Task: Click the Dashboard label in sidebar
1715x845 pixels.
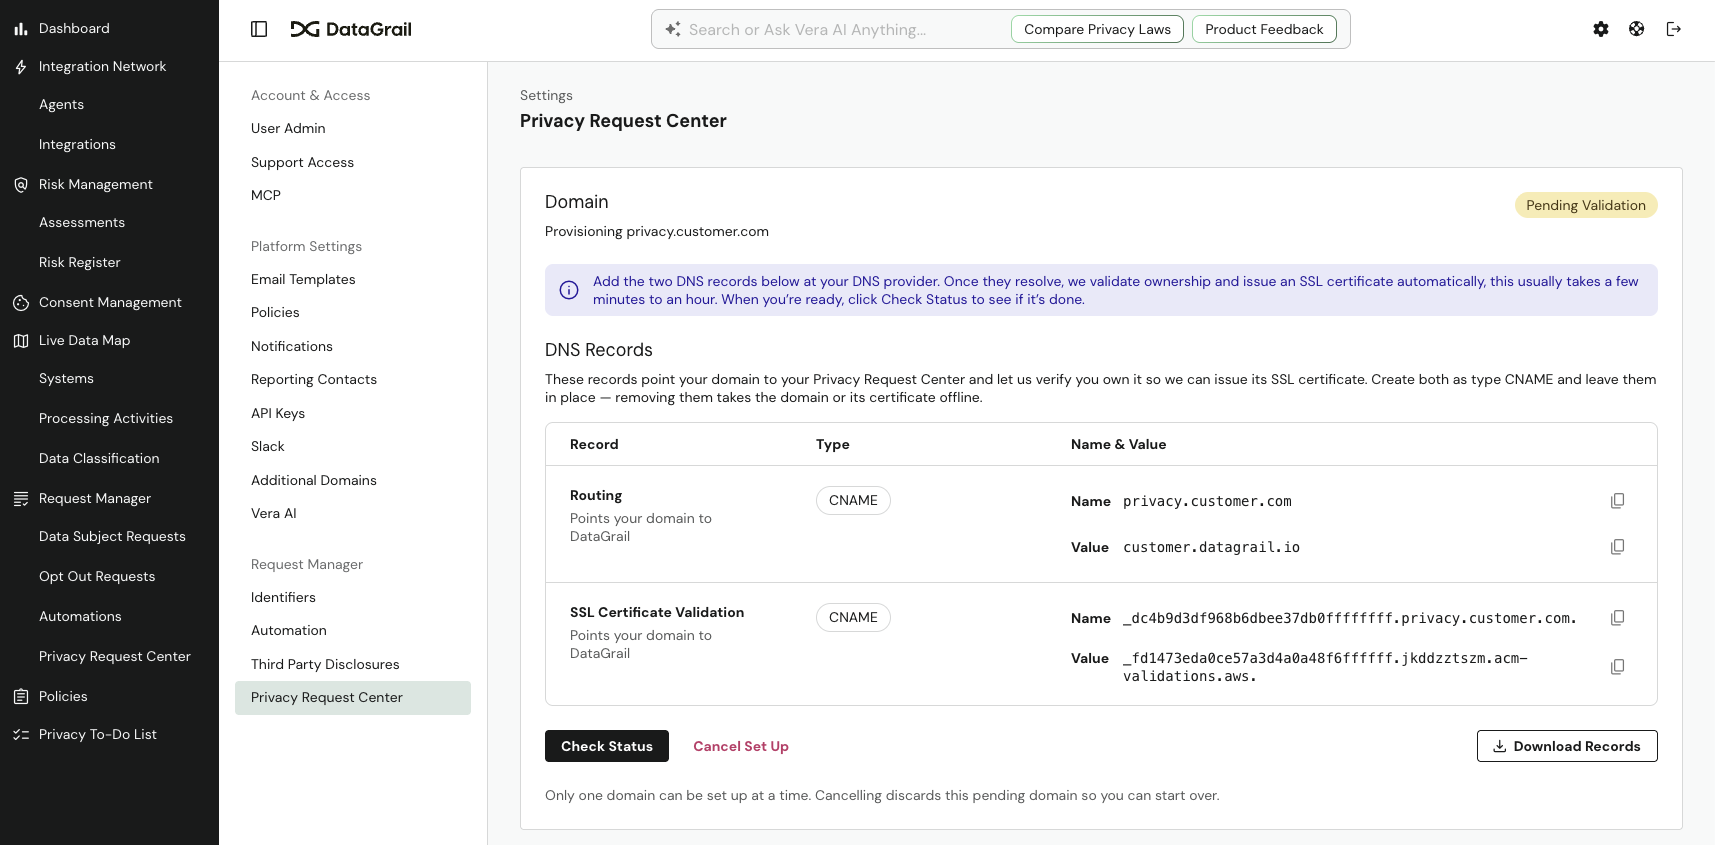Action: (x=74, y=29)
